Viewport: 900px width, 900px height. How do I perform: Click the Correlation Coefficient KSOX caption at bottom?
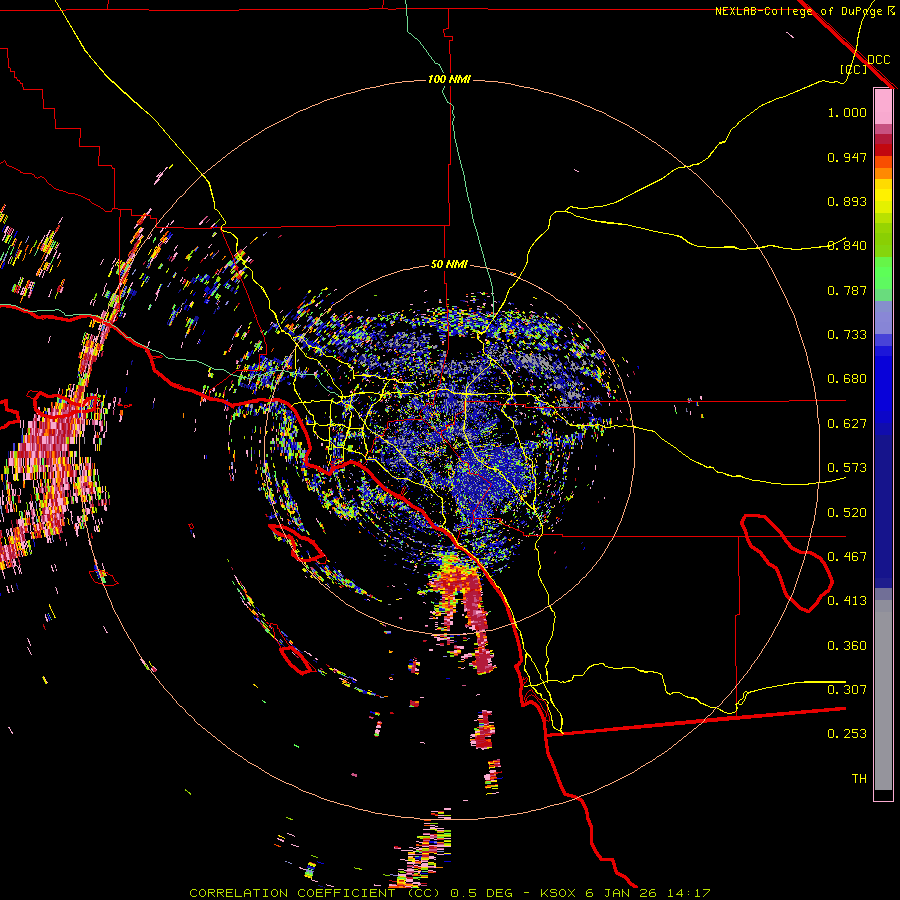click(x=449, y=893)
